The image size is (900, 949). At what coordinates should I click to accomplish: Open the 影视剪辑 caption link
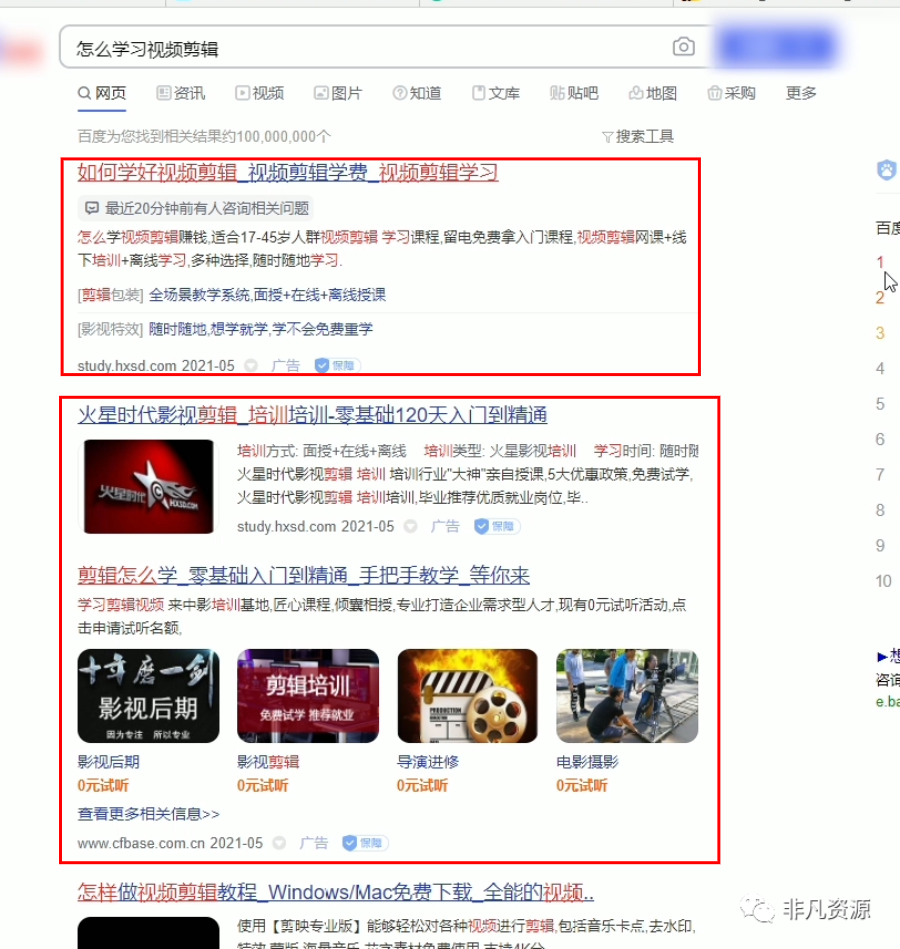pyautogui.click(x=268, y=762)
